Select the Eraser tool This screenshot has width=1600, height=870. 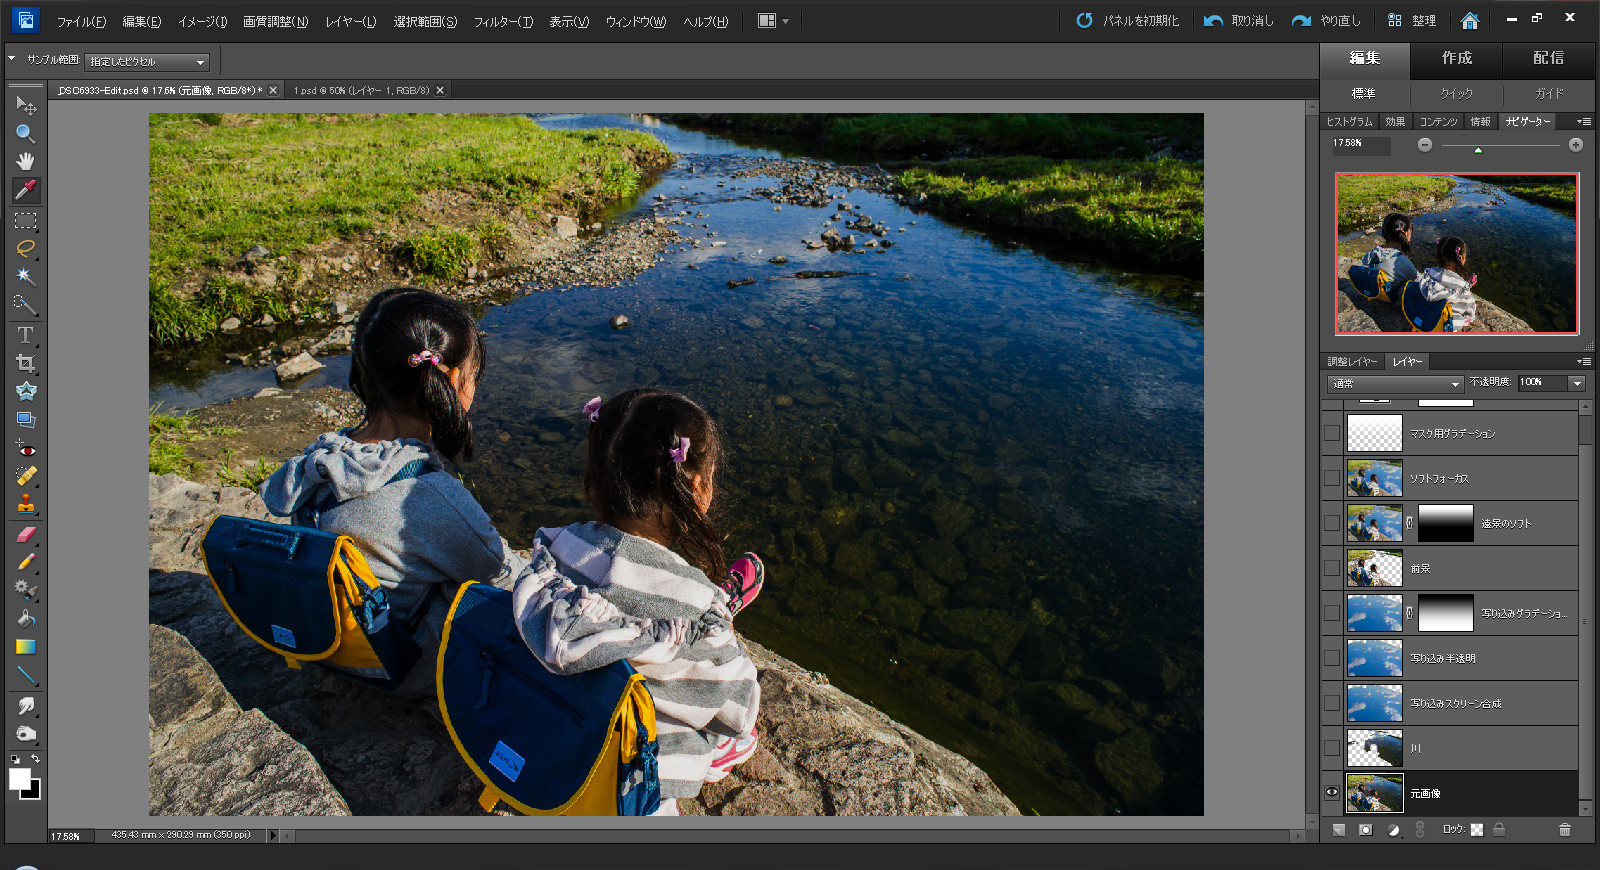coord(26,534)
